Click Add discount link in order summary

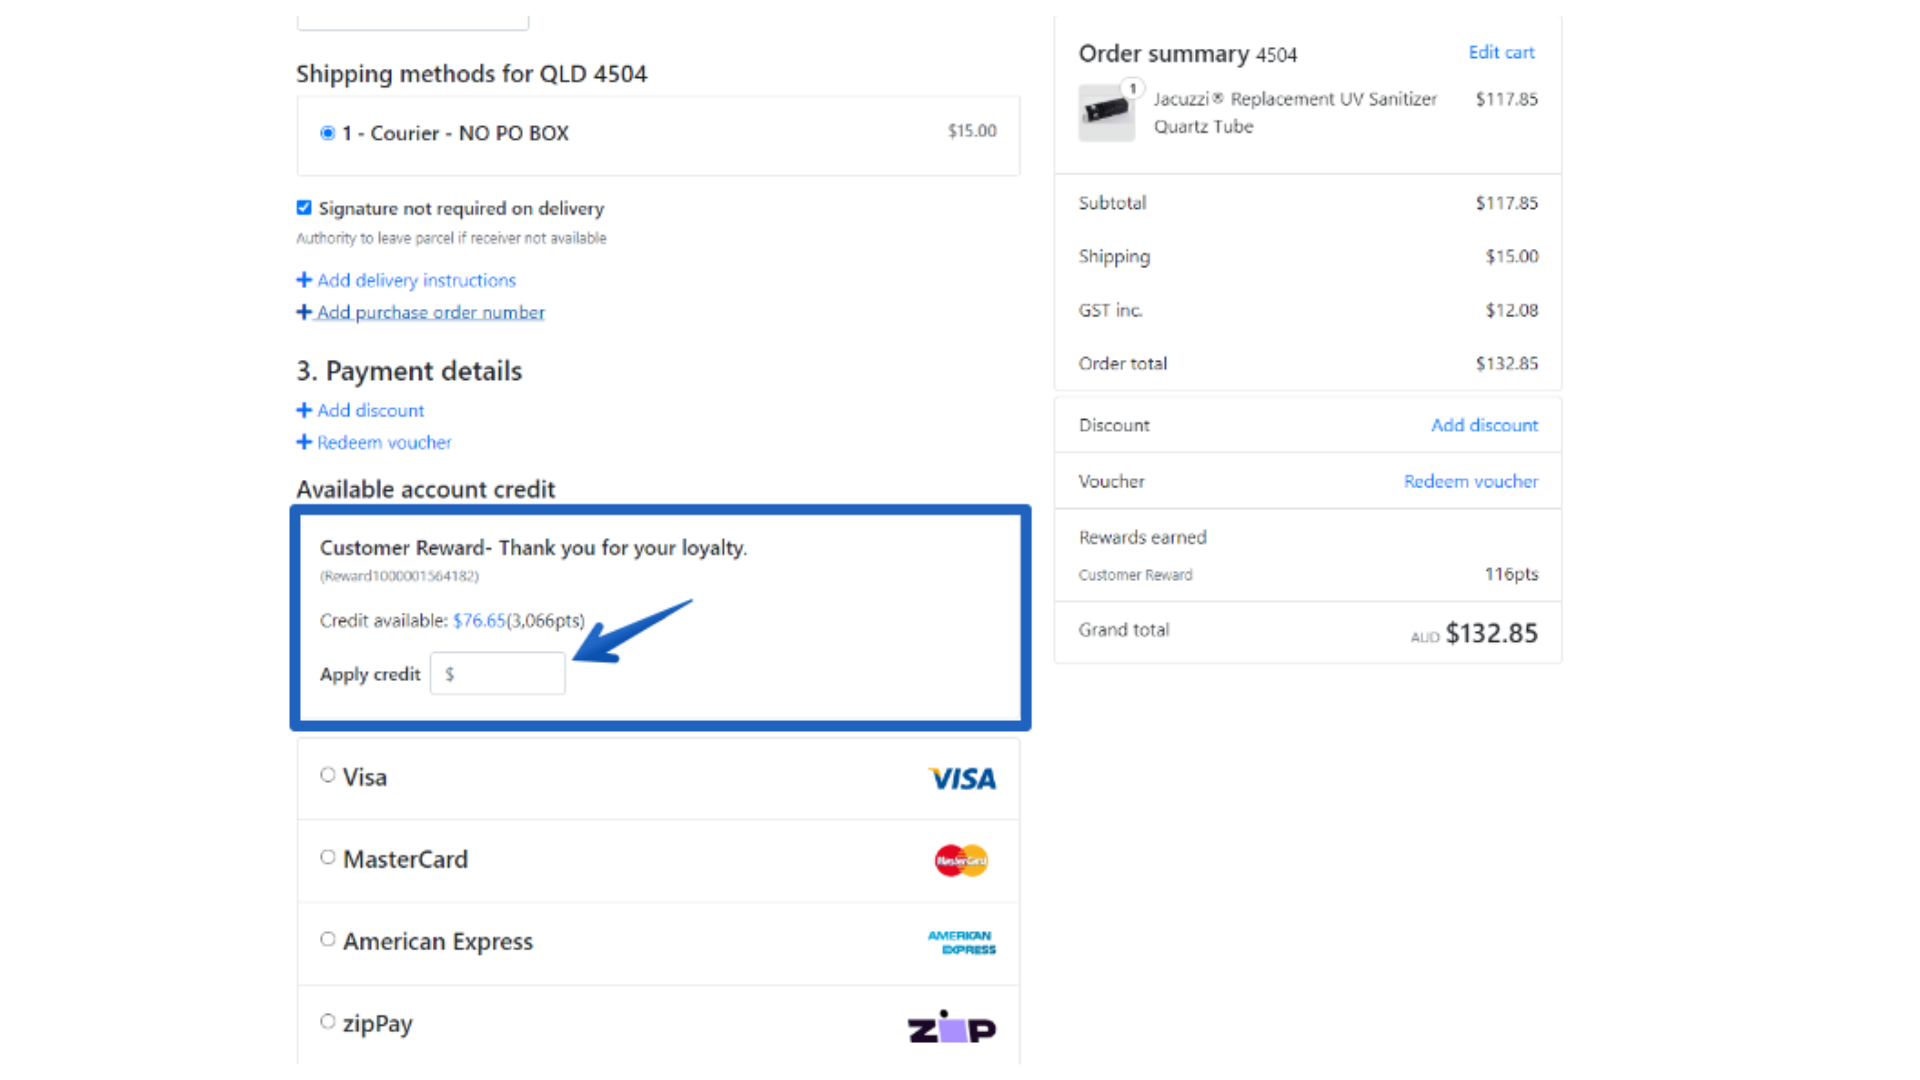pyautogui.click(x=1483, y=425)
